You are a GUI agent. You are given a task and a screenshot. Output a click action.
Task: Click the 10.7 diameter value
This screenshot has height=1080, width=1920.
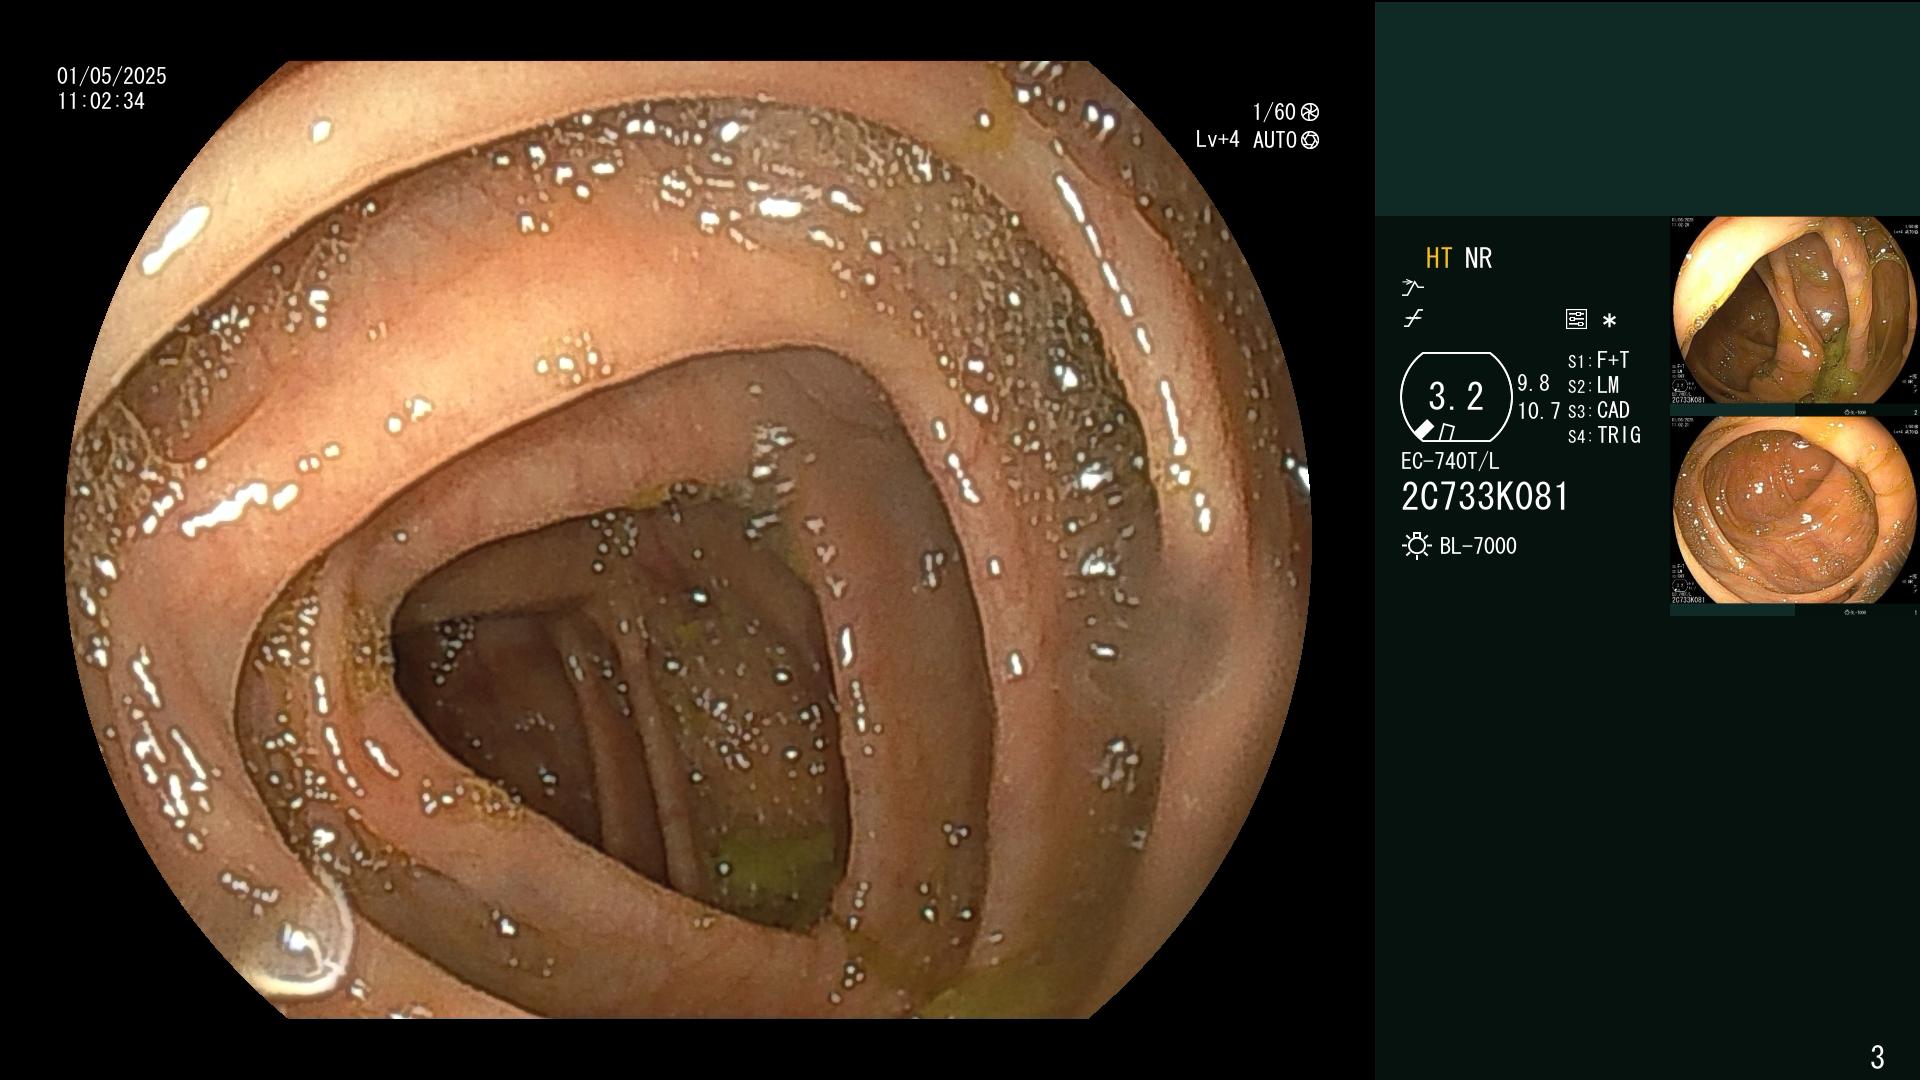(1538, 411)
